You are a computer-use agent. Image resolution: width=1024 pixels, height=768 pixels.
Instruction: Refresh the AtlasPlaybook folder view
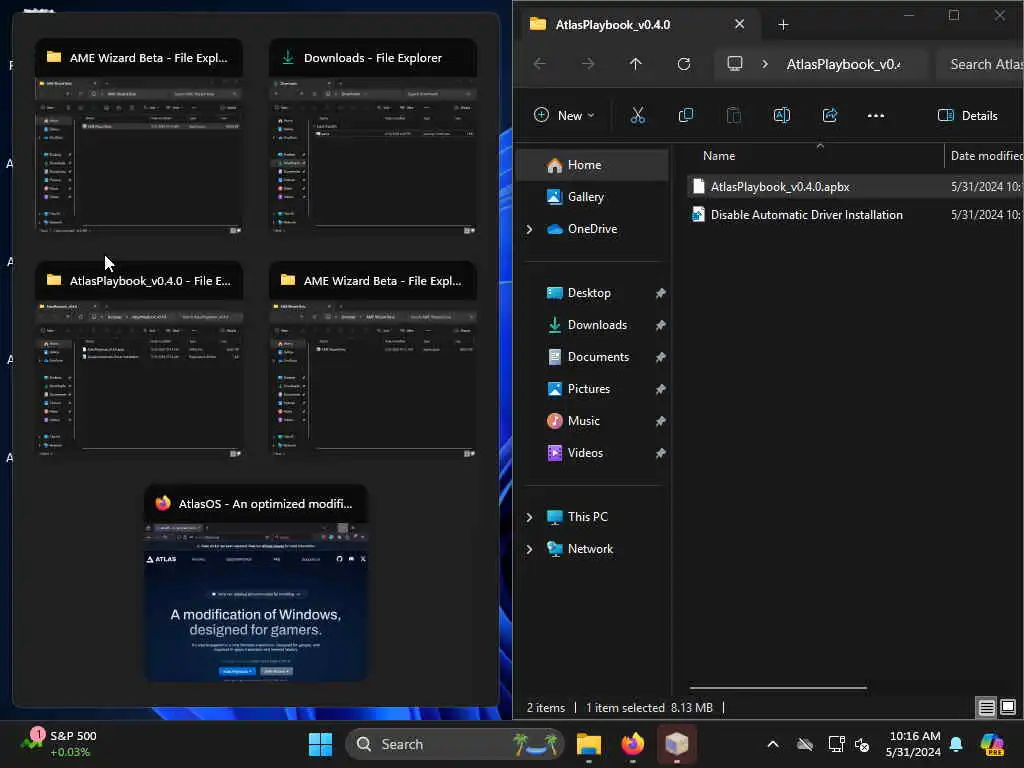[684, 64]
